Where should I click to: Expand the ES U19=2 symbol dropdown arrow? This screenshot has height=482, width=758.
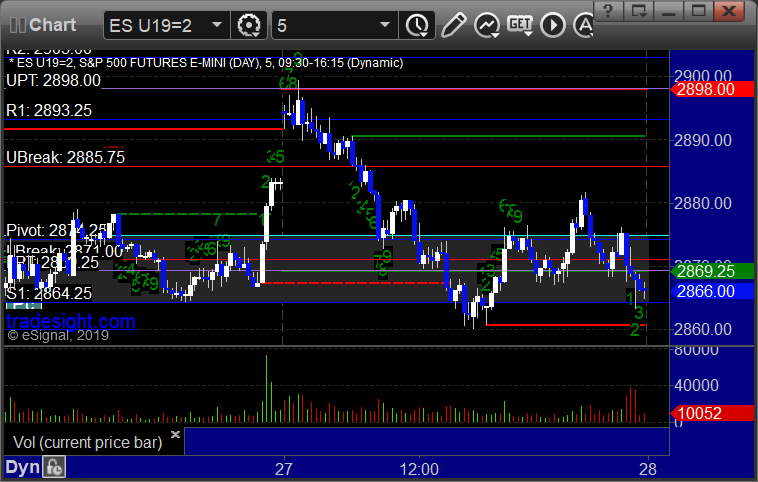217,24
